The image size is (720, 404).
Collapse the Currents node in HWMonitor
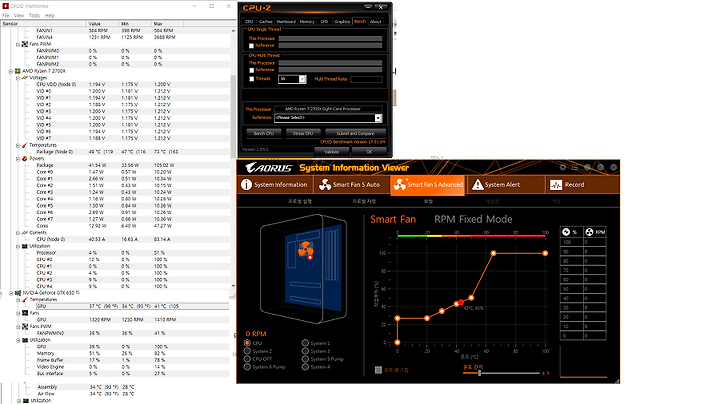tap(17, 233)
